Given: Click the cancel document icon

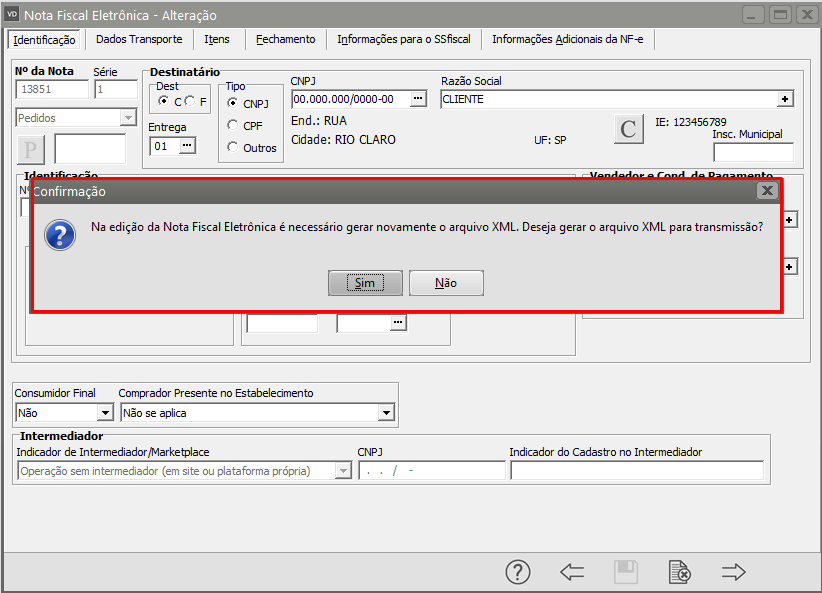Looking at the screenshot, I should (x=680, y=572).
